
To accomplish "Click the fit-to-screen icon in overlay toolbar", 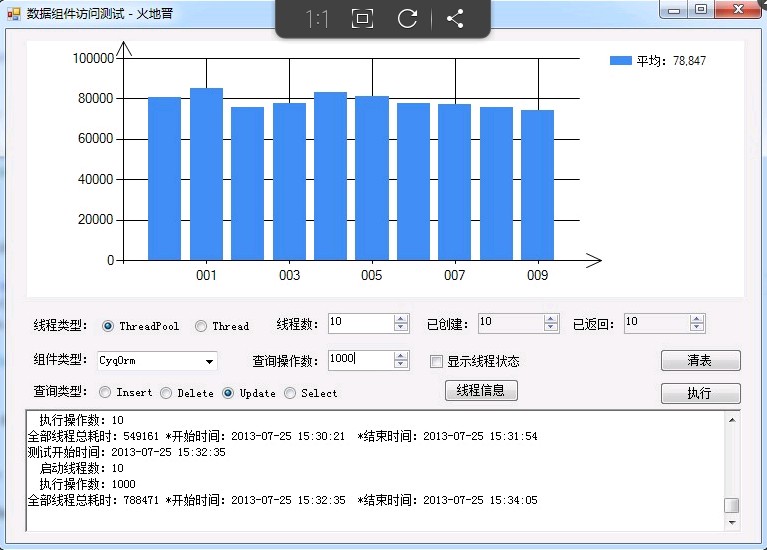I will point(362,19).
